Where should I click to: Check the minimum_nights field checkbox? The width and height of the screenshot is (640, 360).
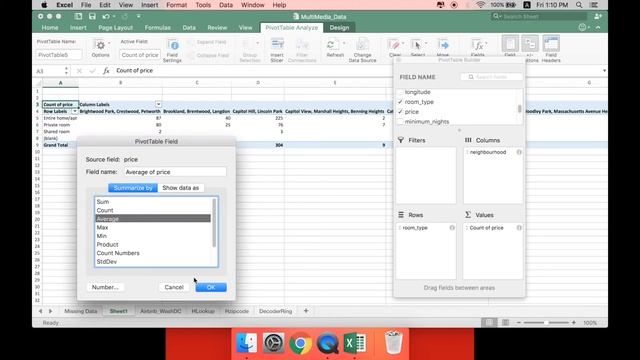pos(400,122)
